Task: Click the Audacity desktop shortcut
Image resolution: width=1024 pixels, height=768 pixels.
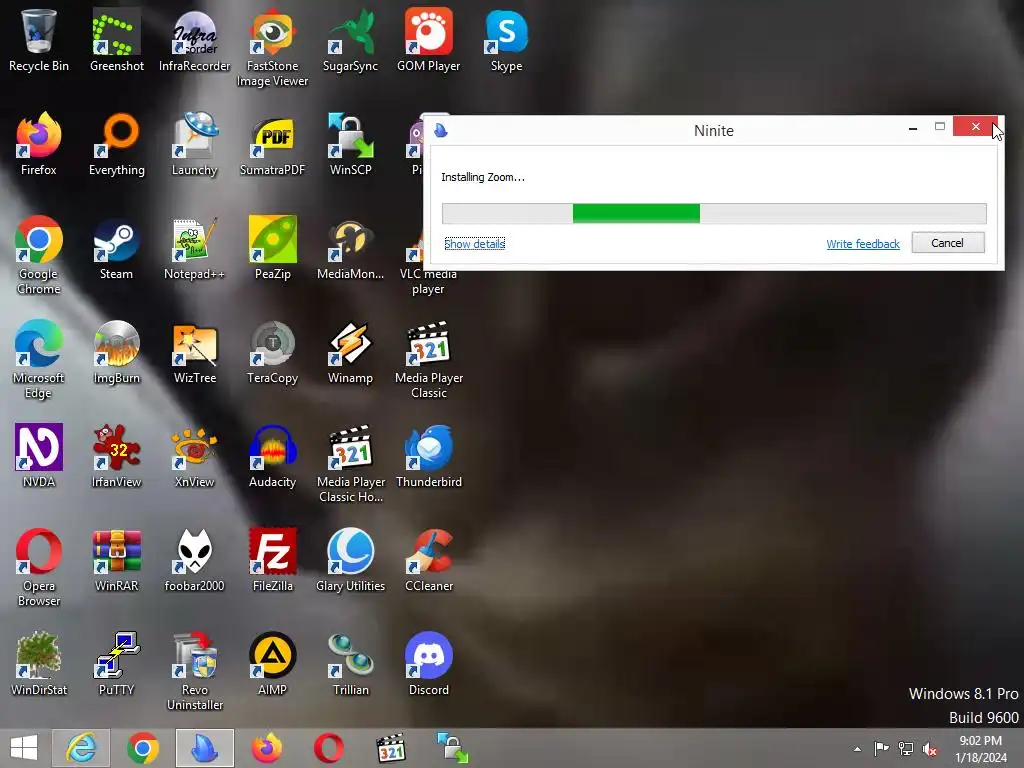Action: point(272,456)
